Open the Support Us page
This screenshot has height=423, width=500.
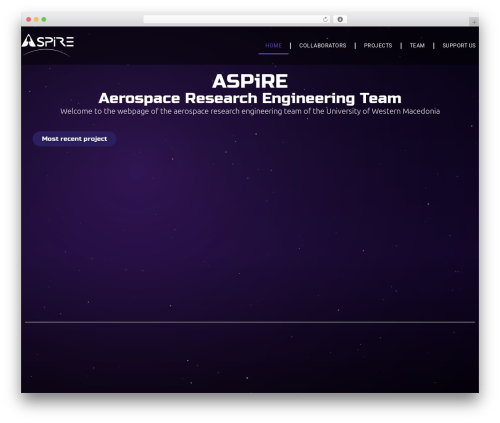(459, 46)
